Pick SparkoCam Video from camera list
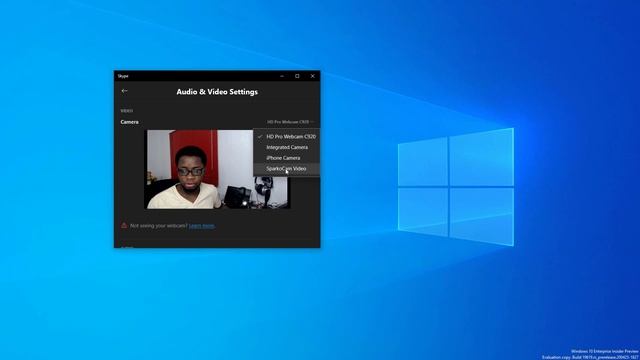 point(287,169)
